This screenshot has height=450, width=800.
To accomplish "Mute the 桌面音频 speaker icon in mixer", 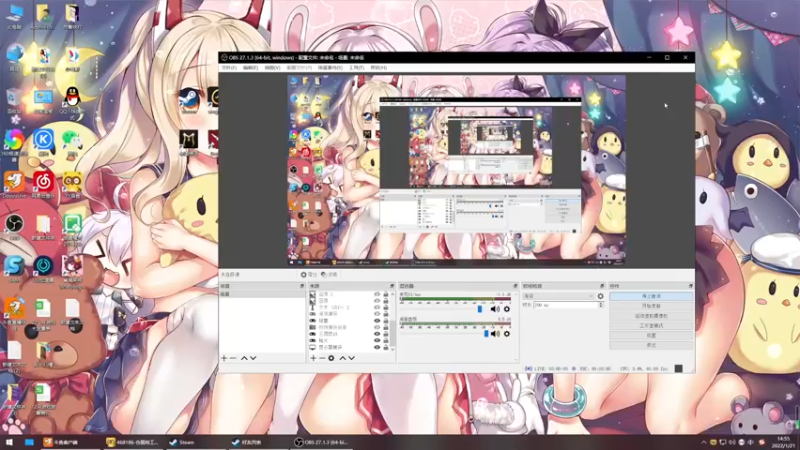I will coord(495,334).
